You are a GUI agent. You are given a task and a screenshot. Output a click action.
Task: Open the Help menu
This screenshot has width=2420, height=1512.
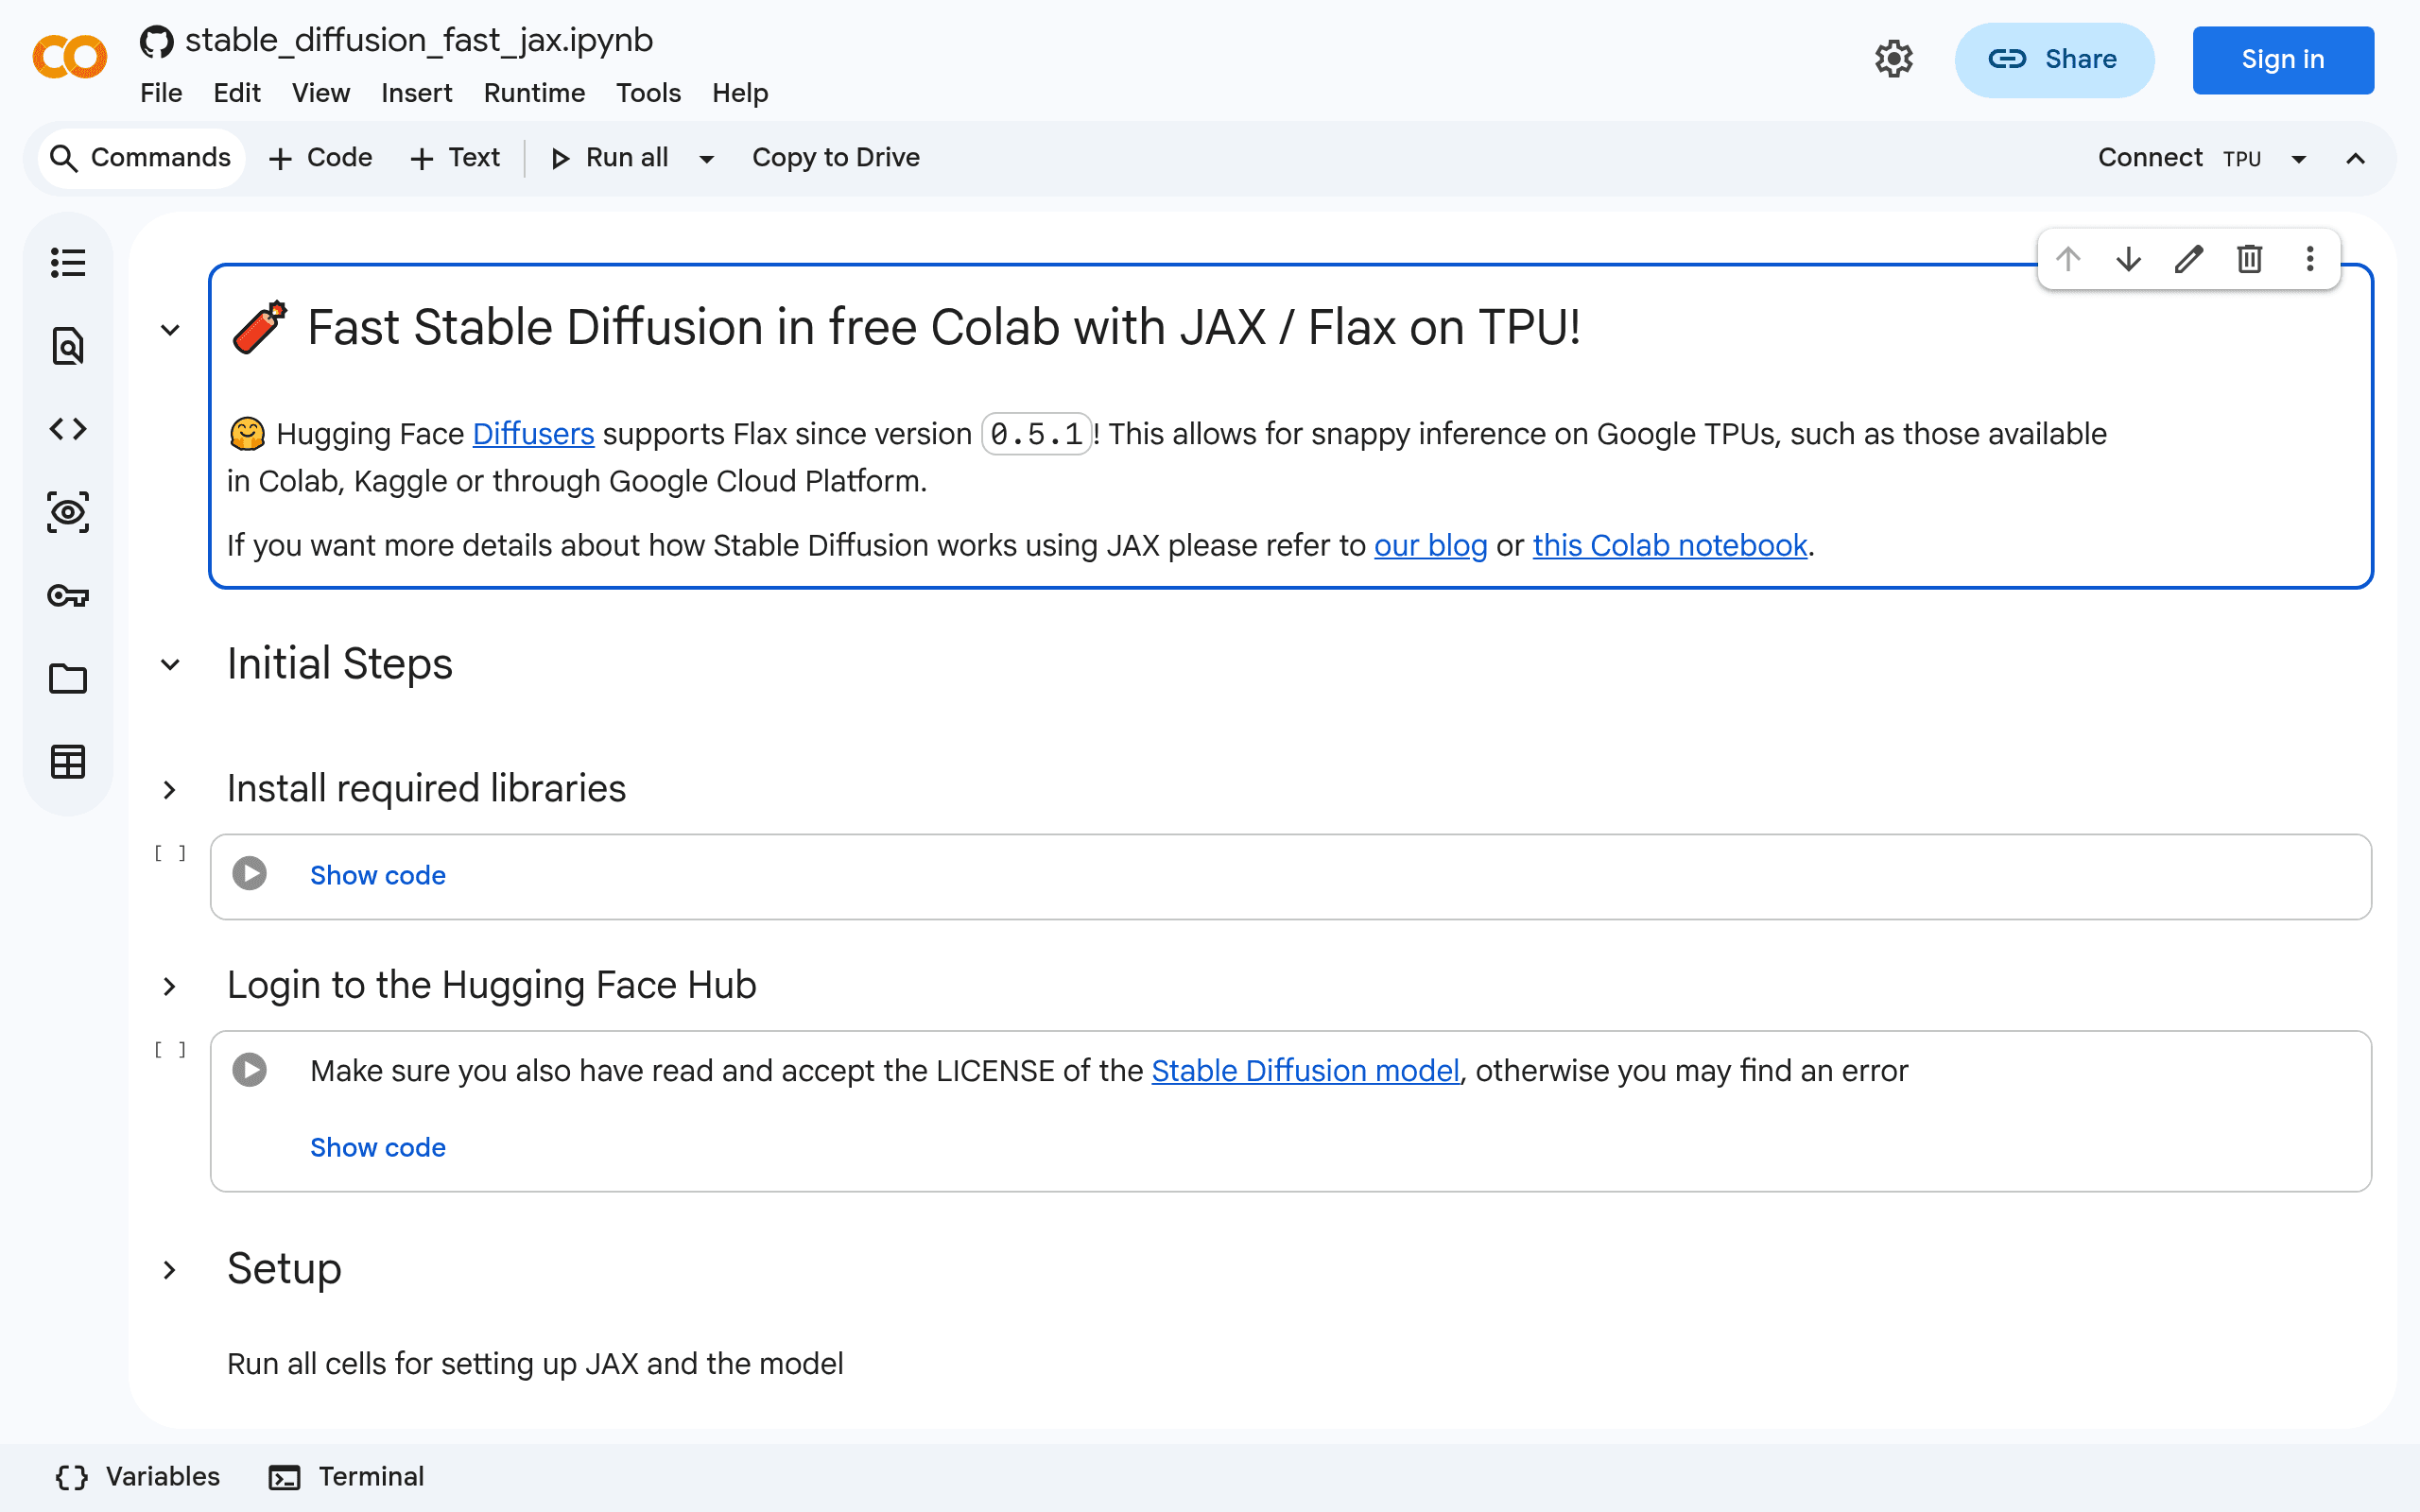pyautogui.click(x=740, y=93)
